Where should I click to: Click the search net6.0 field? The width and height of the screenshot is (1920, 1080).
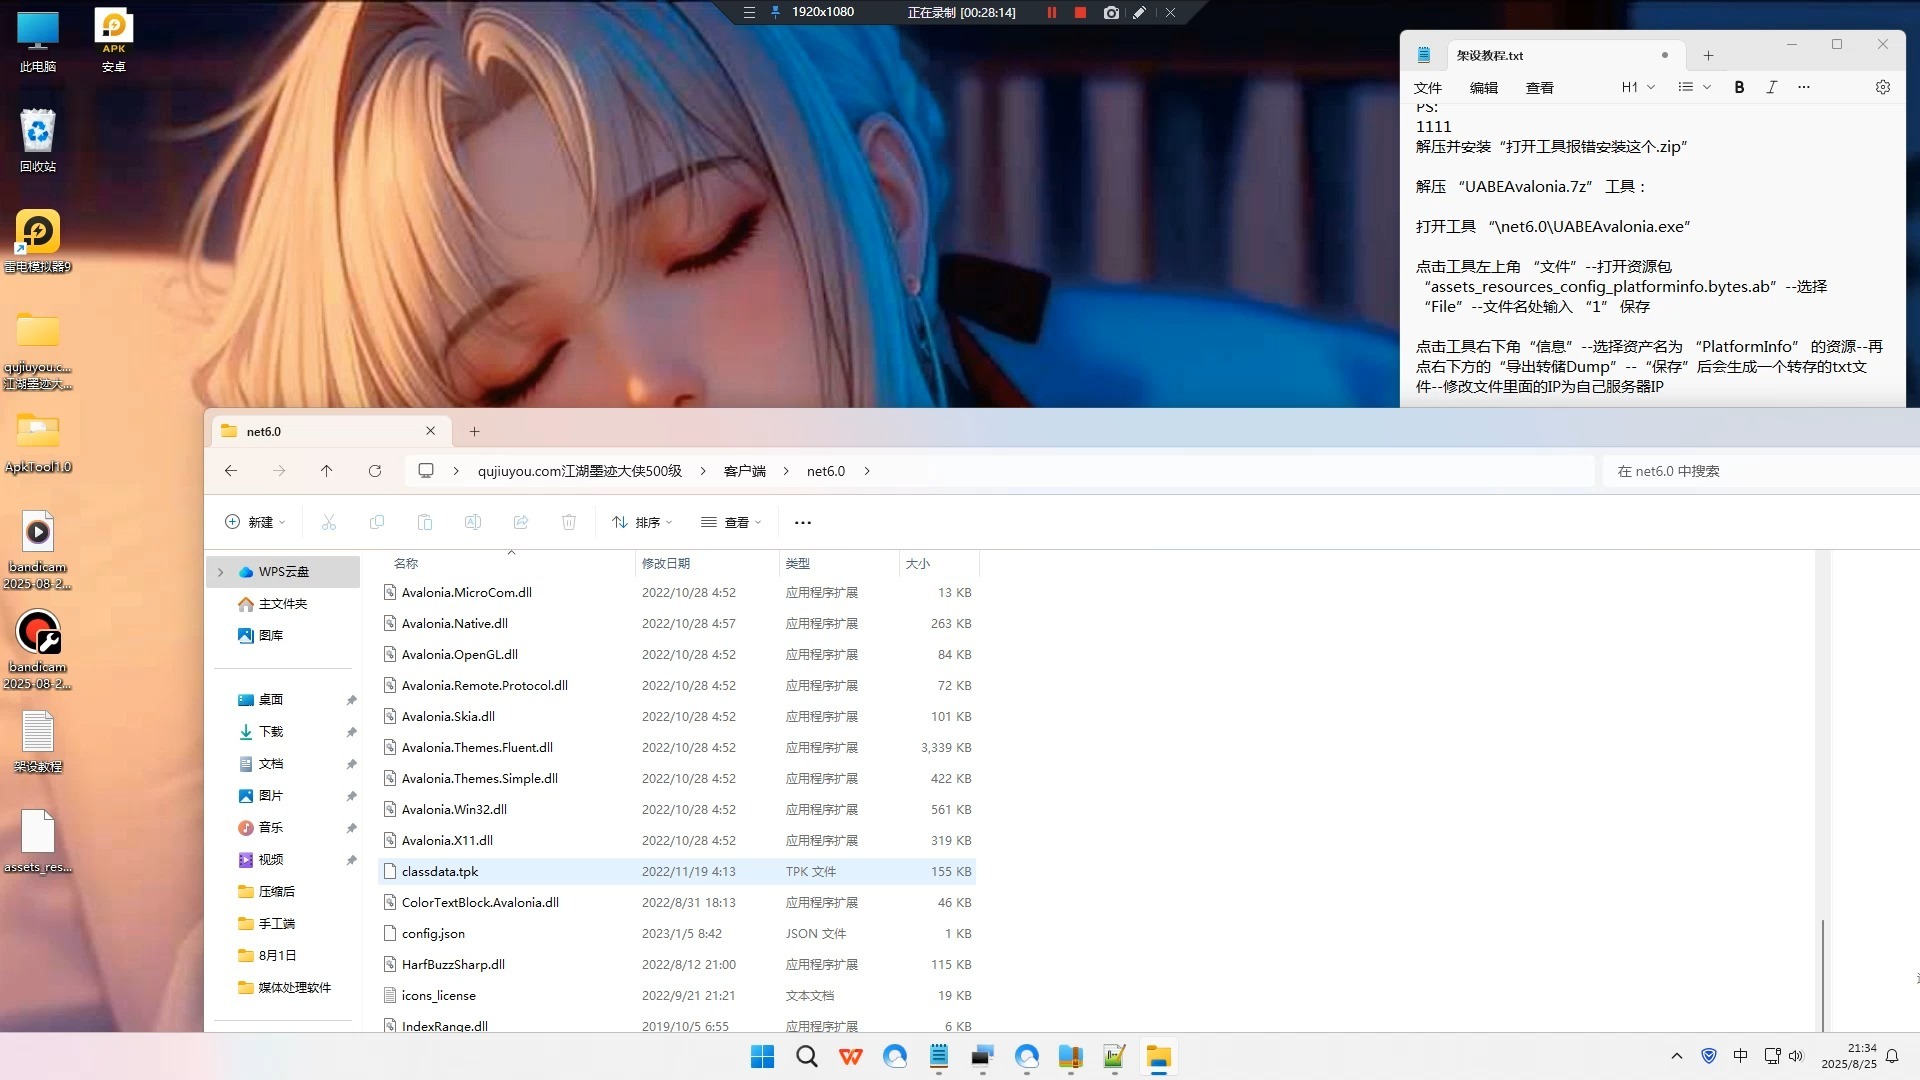1760,471
